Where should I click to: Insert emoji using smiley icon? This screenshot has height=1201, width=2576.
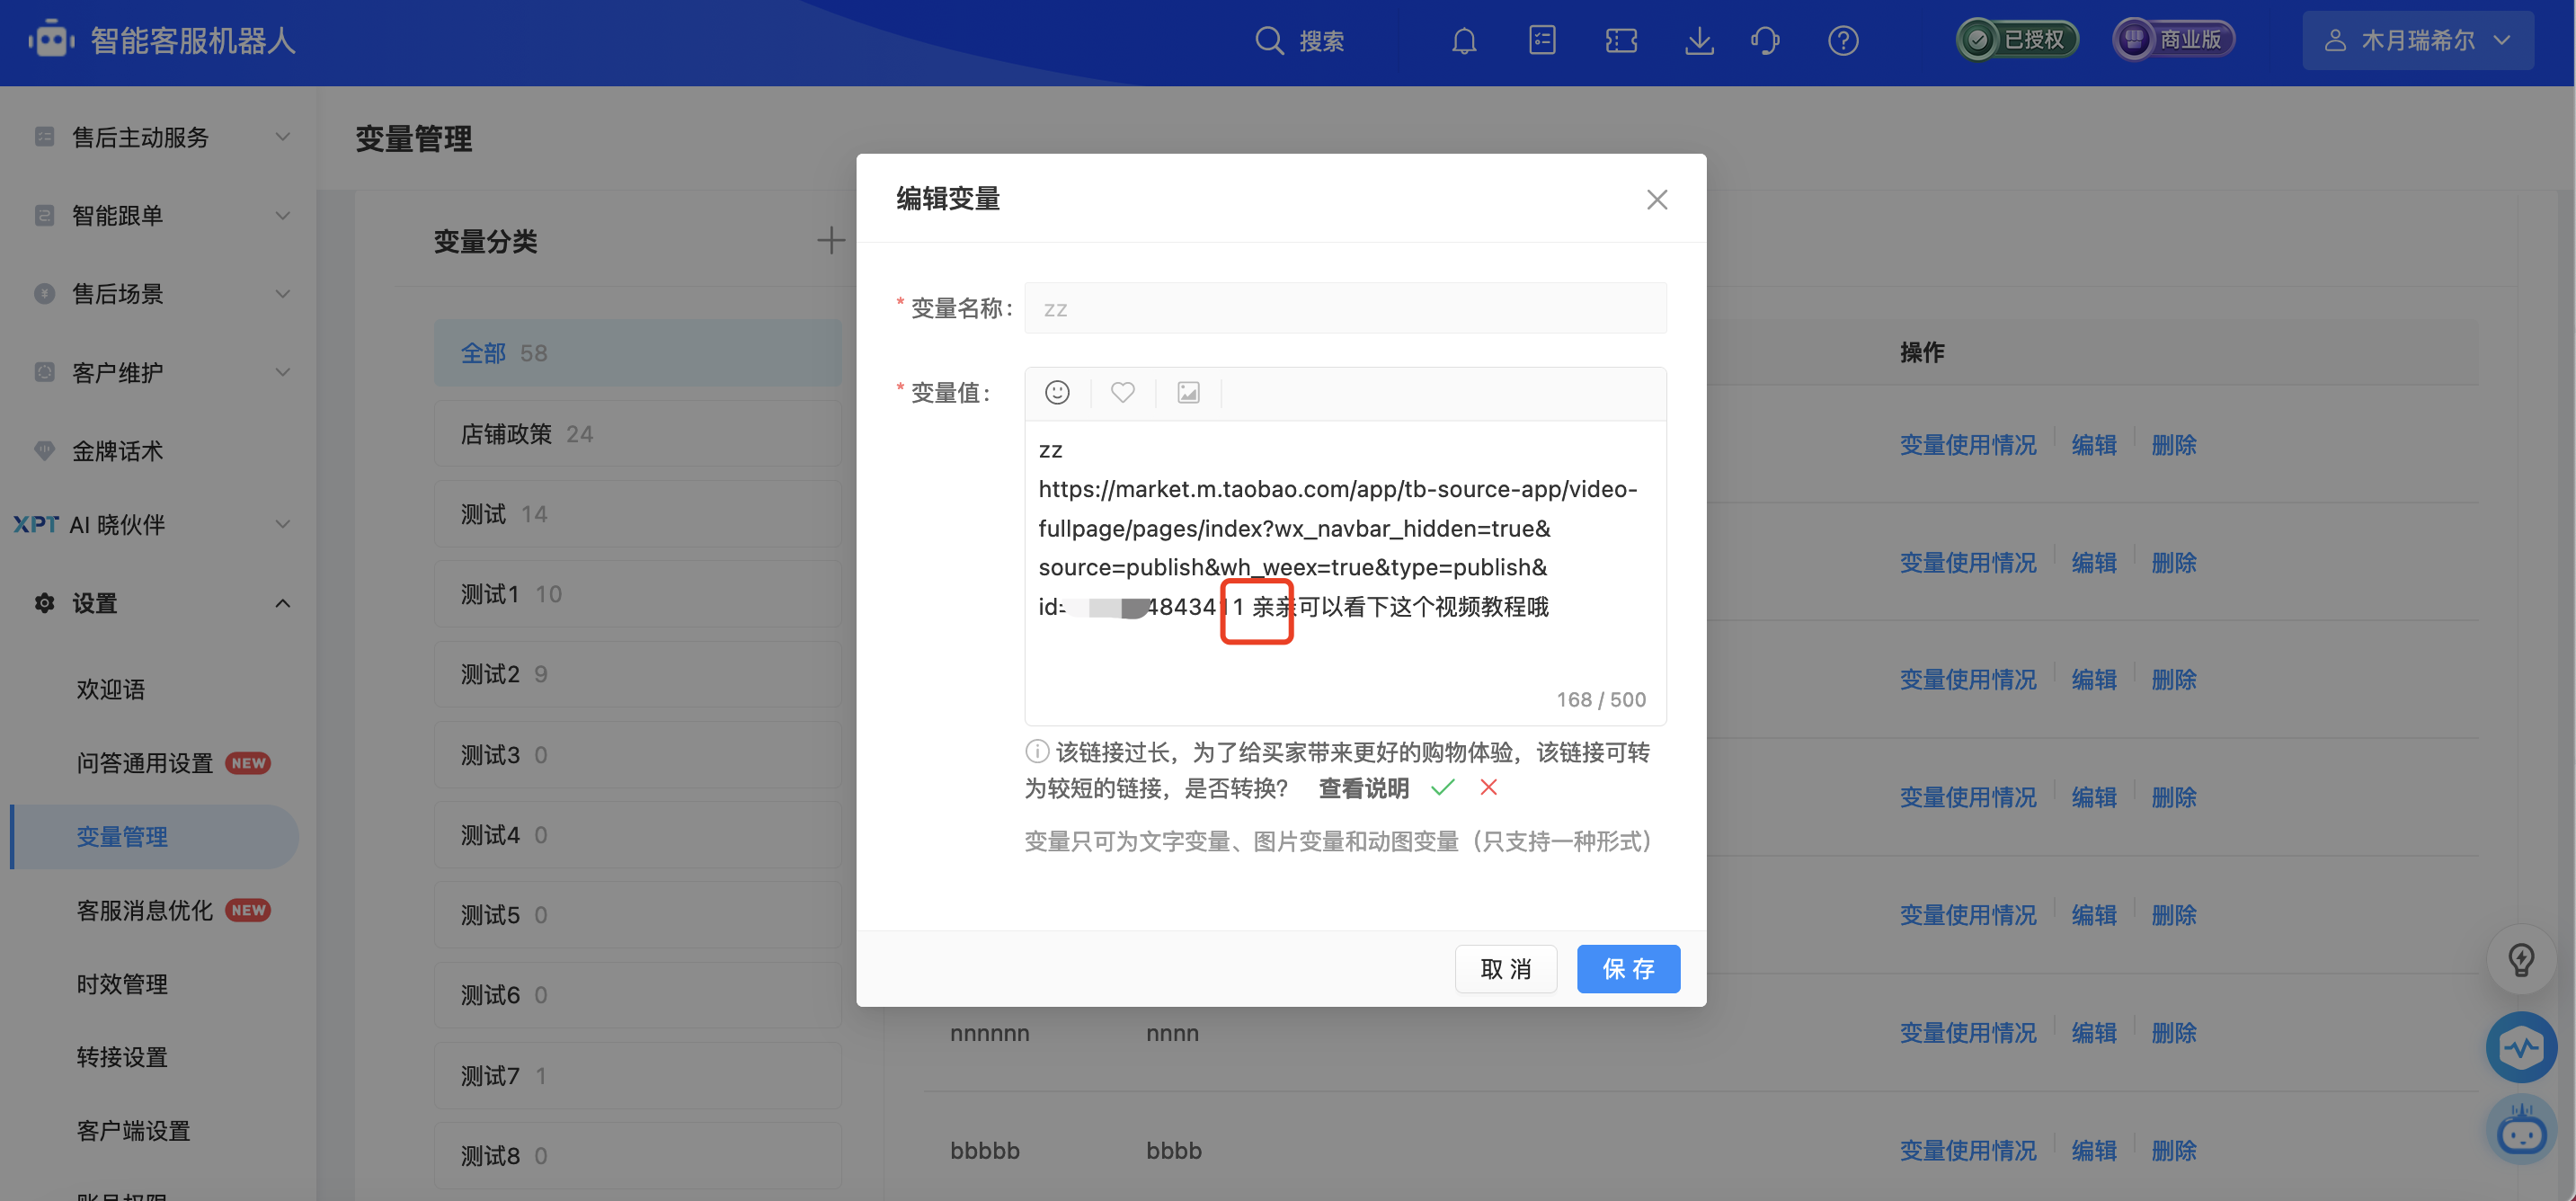pyautogui.click(x=1057, y=393)
